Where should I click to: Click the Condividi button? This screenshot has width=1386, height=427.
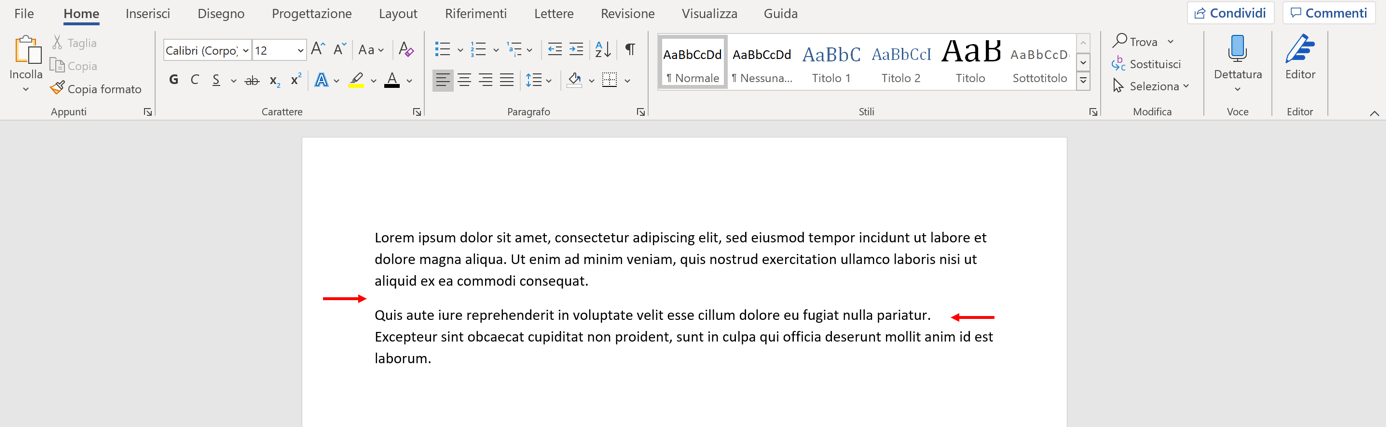coord(1231,13)
